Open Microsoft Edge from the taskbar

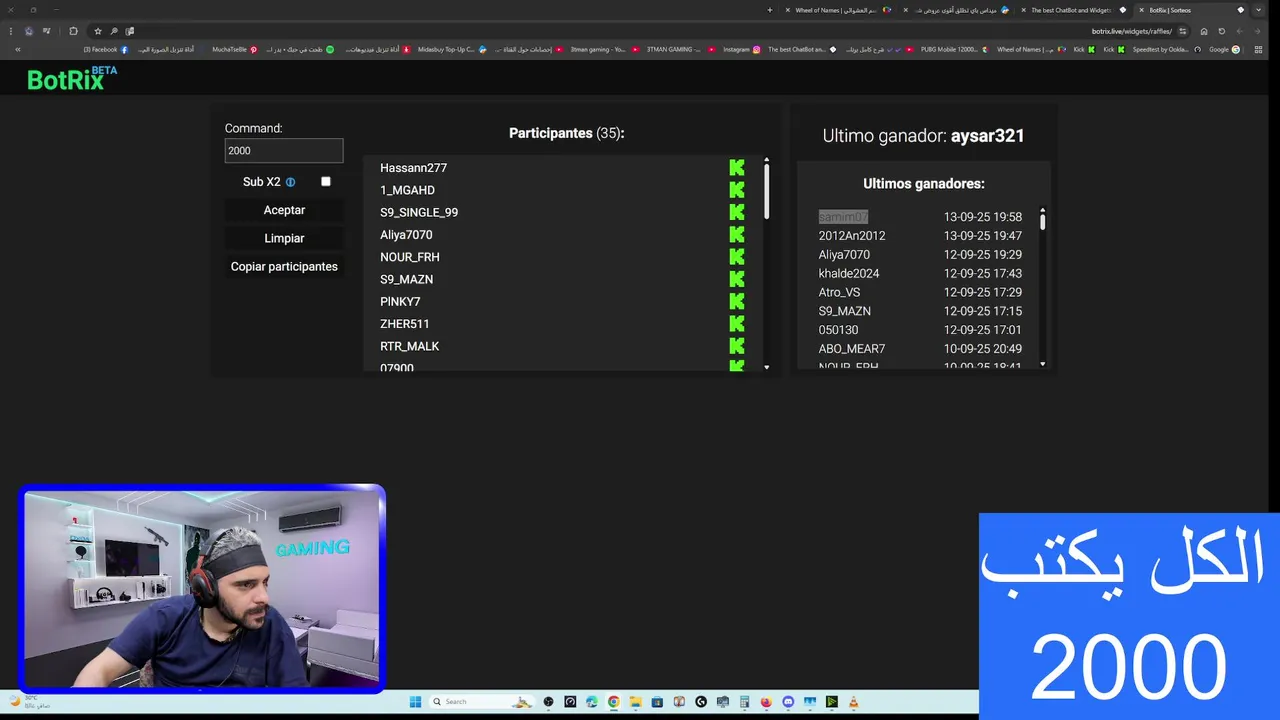click(592, 702)
